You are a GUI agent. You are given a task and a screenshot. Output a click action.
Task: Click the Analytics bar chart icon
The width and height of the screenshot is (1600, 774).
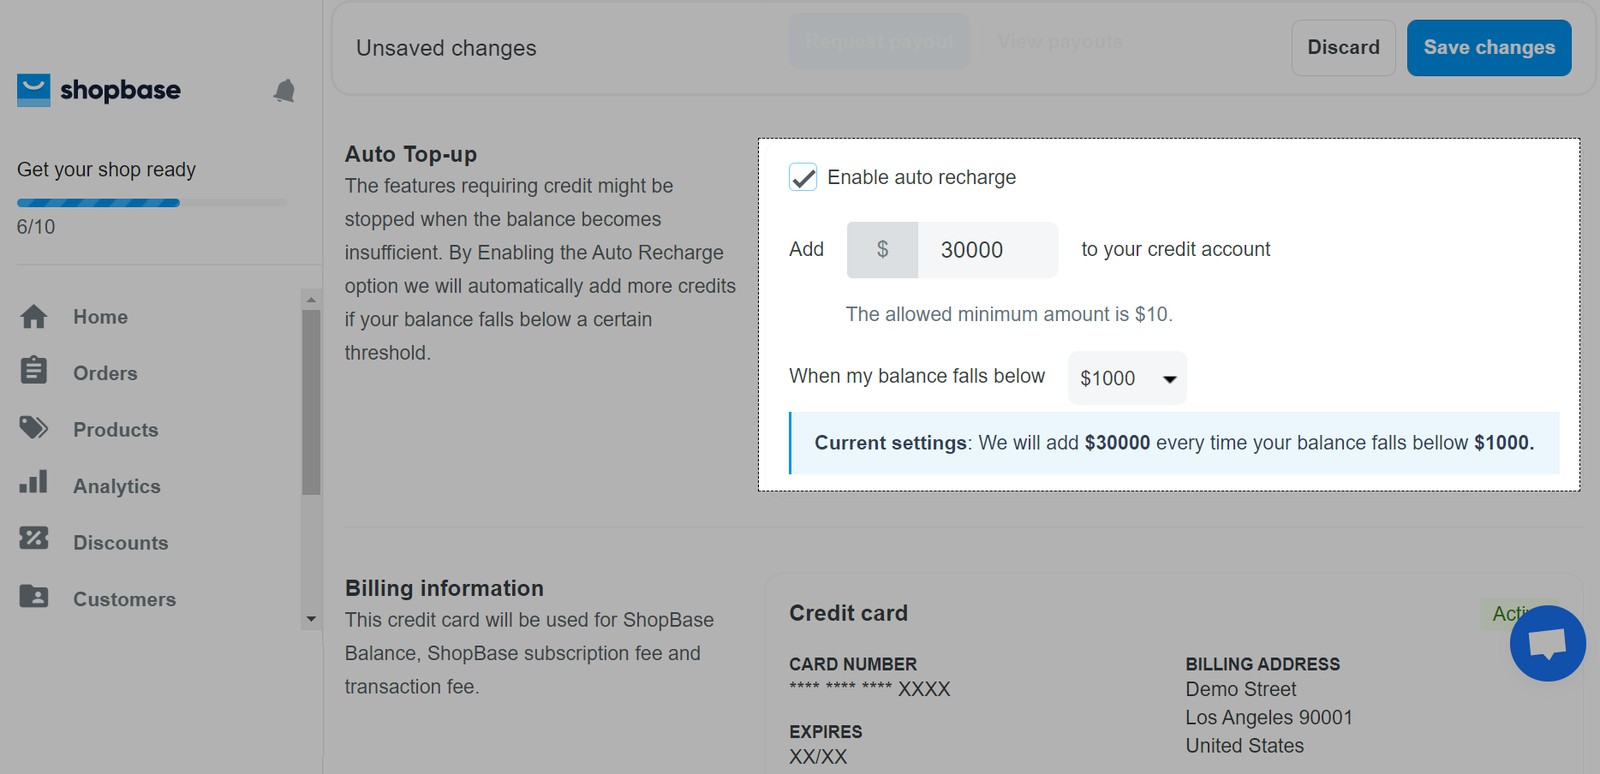tap(34, 483)
